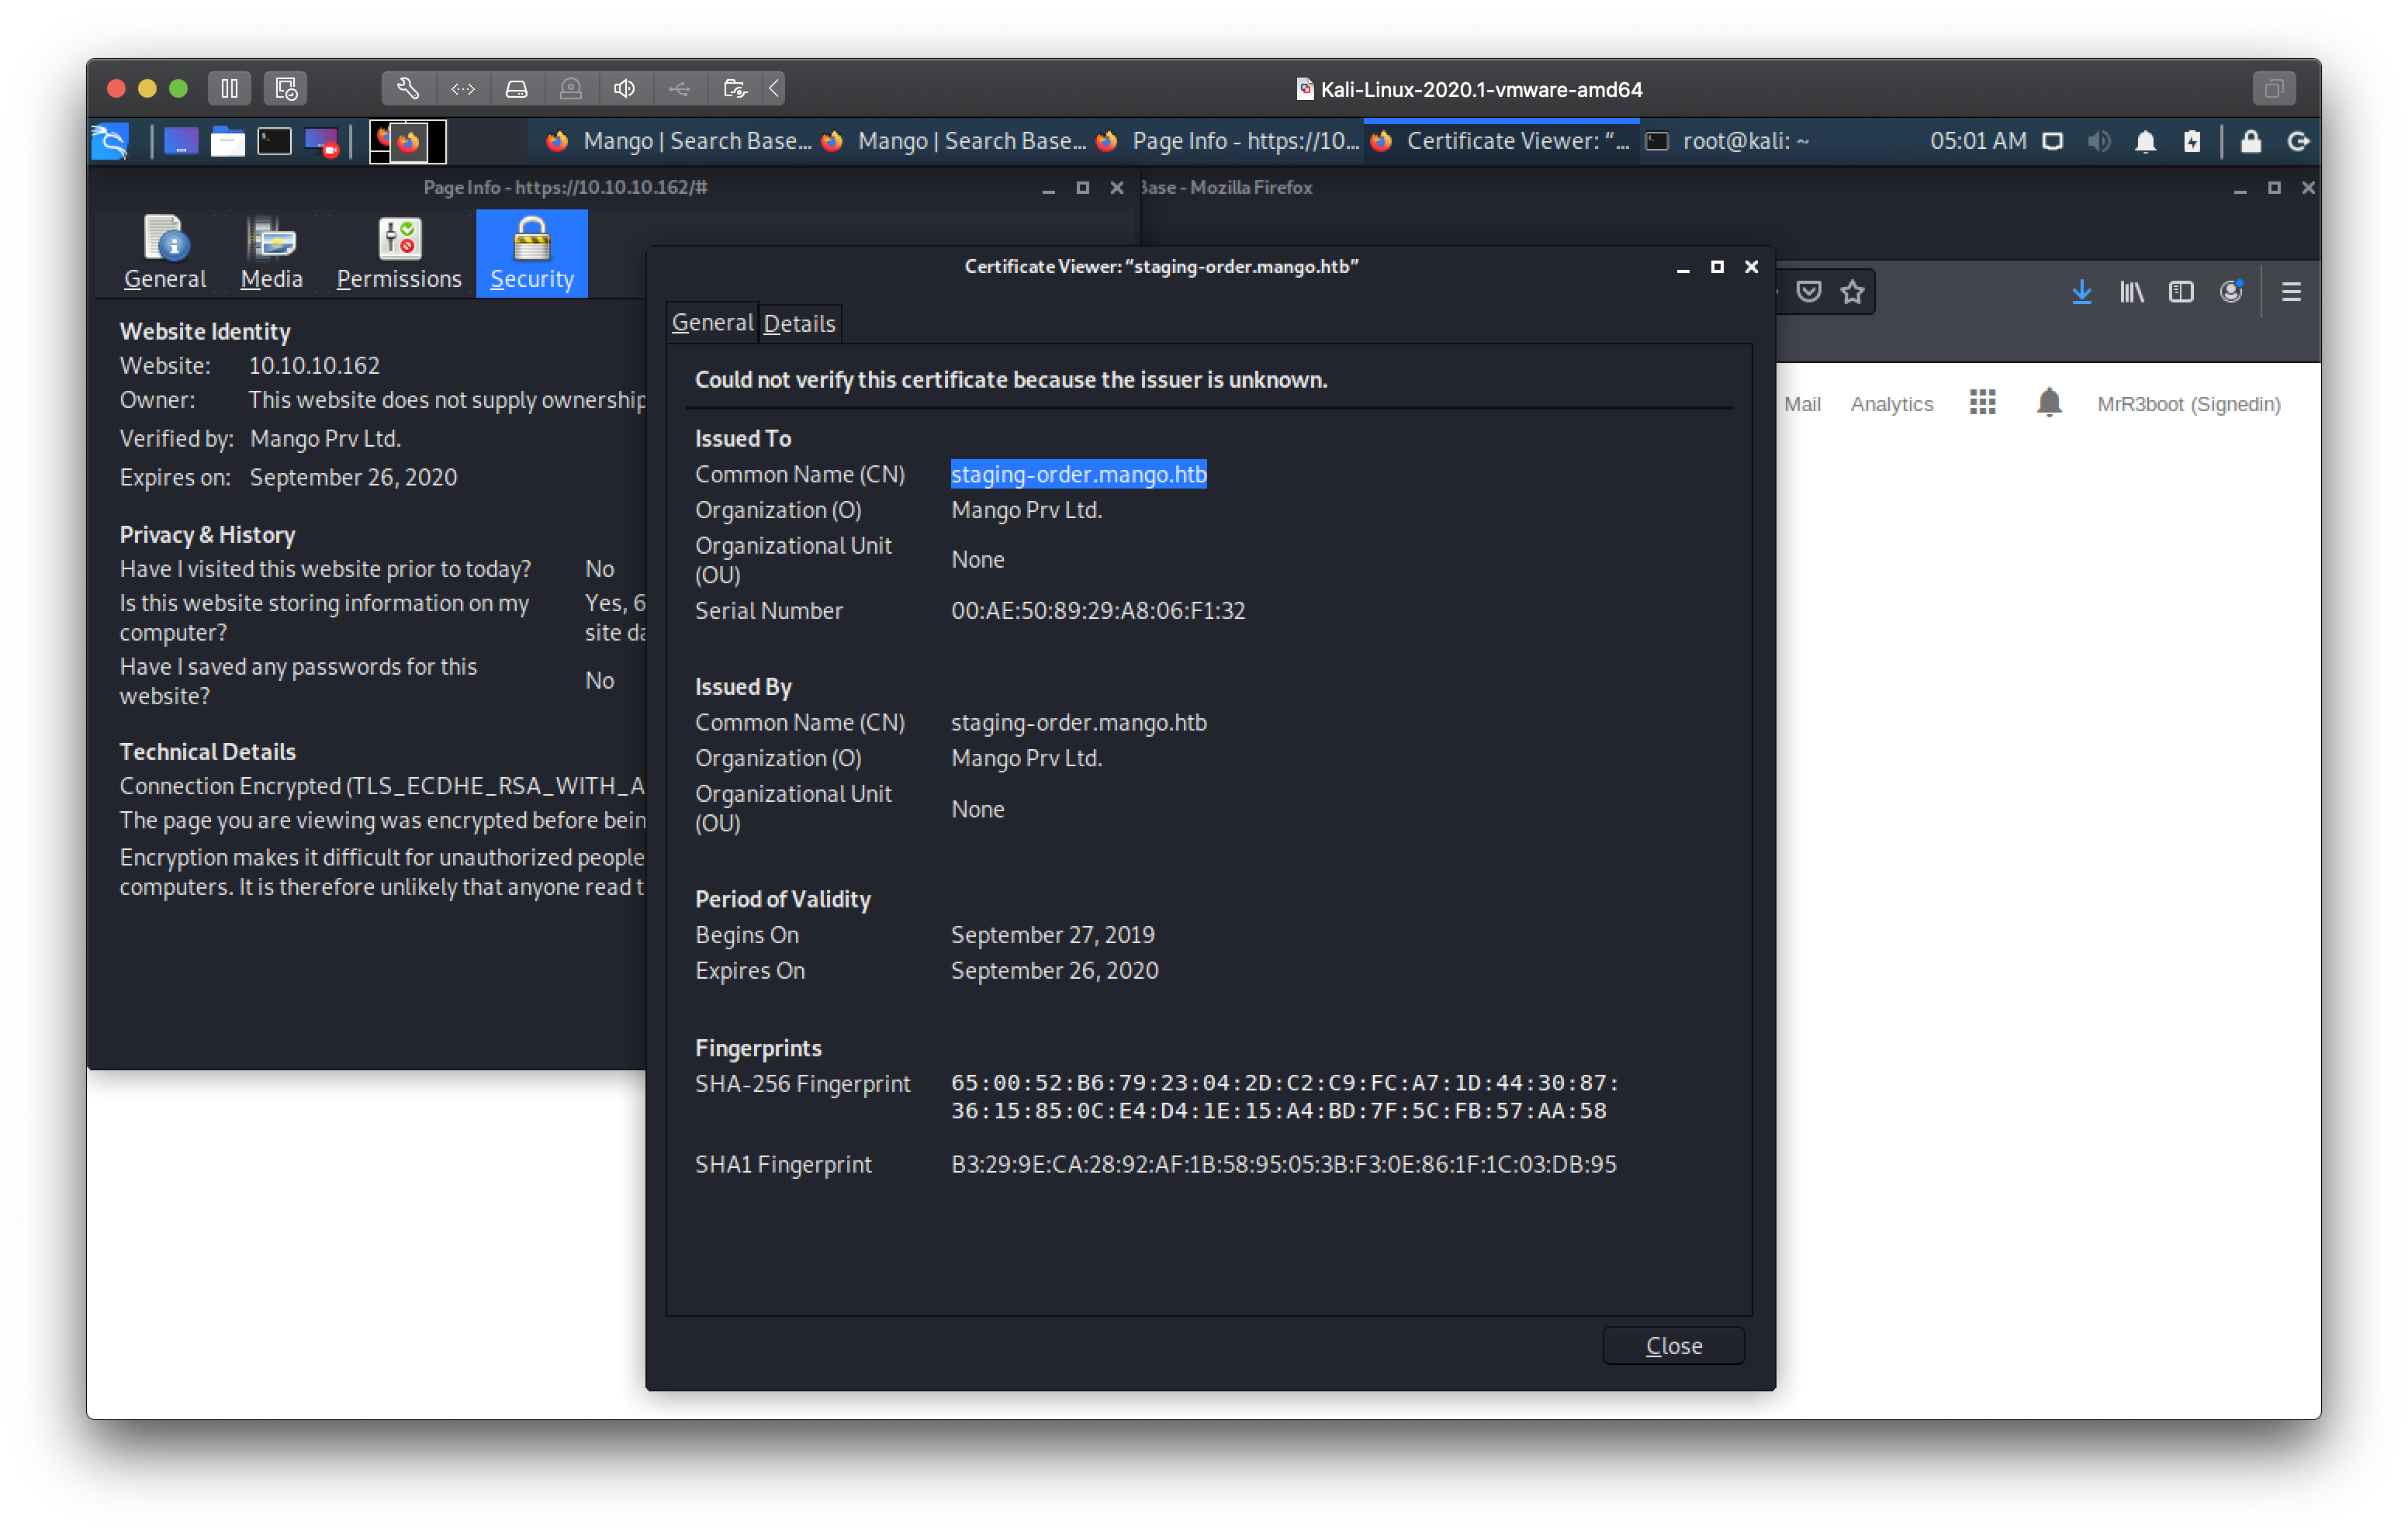2408x1534 pixels.
Task: Collapse VMware toolbar chevron arrow
Action: tap(775, 89)
